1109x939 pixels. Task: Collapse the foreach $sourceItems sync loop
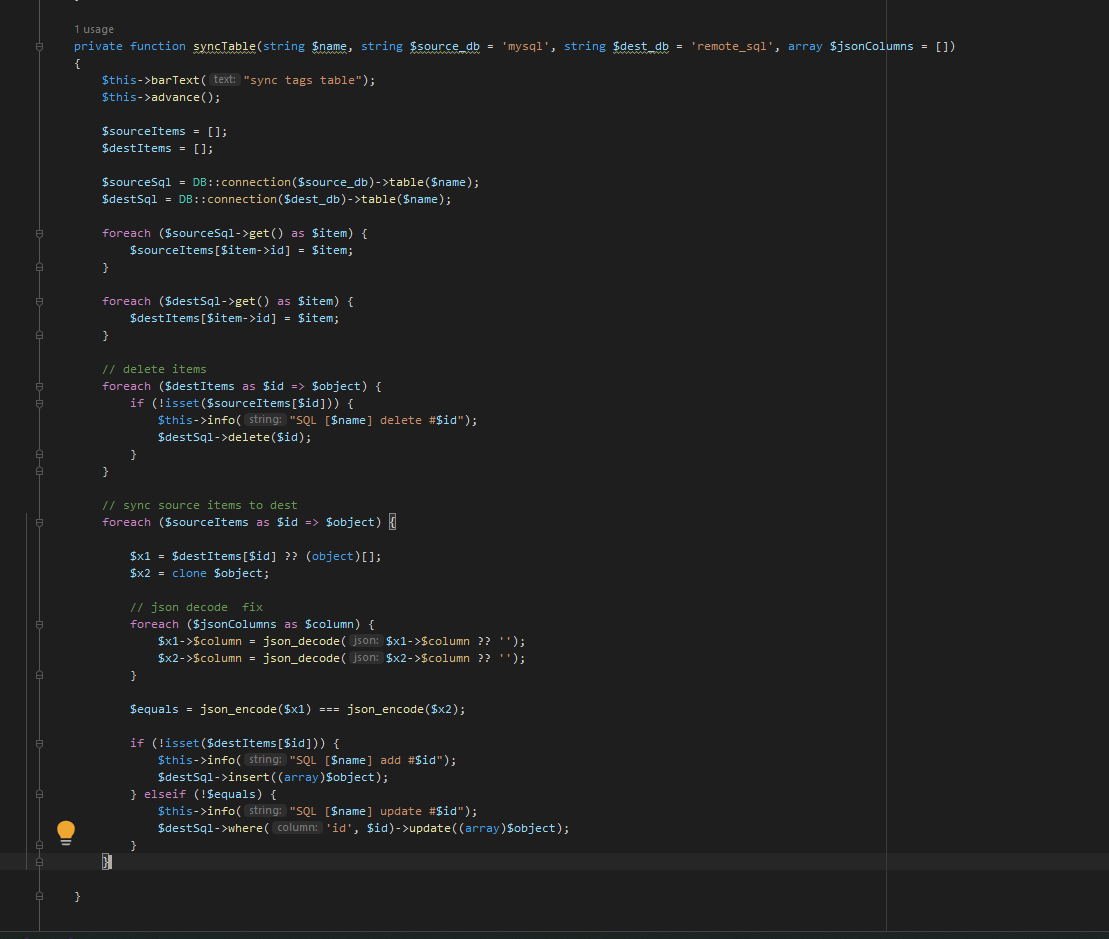(x=39, y=522)
